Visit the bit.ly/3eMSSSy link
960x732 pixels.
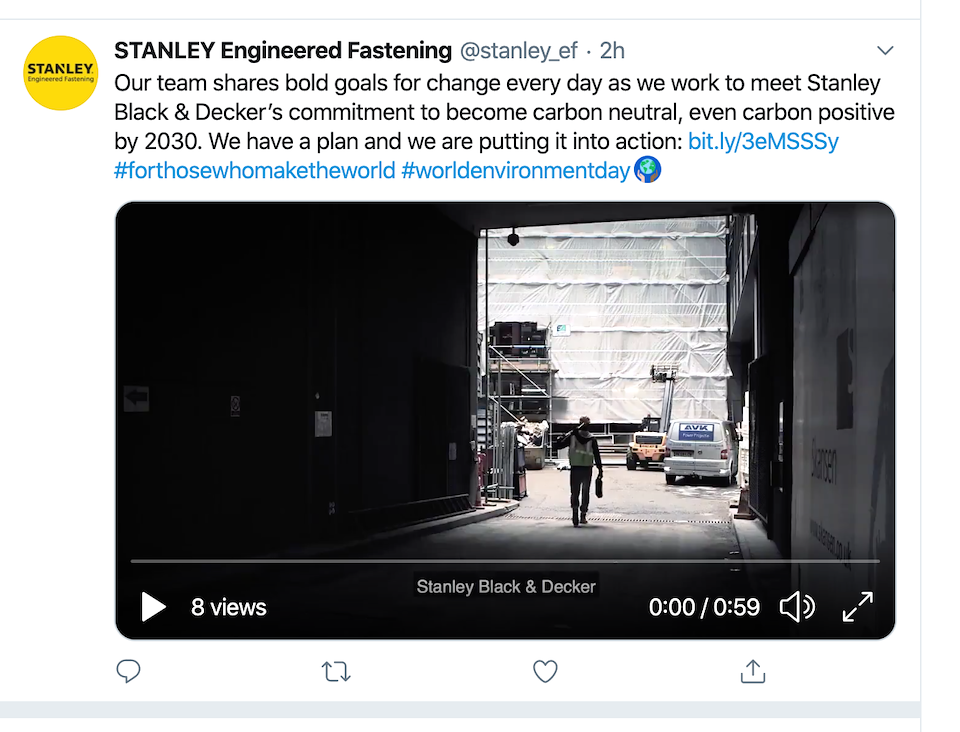pyautogui.click(x=764, y=141)
